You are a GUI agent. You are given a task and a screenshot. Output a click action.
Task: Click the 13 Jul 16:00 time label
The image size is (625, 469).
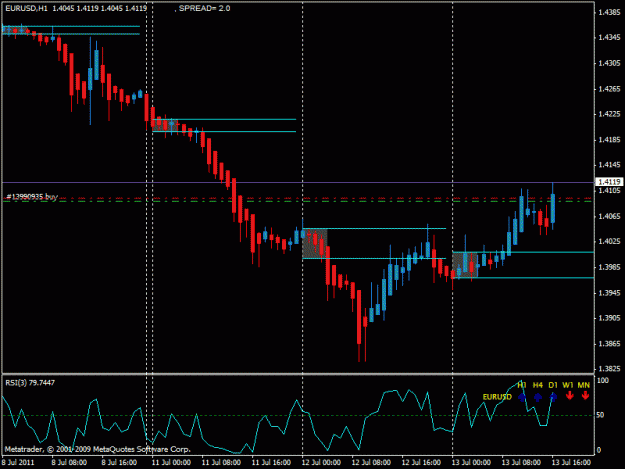(571, 462)
